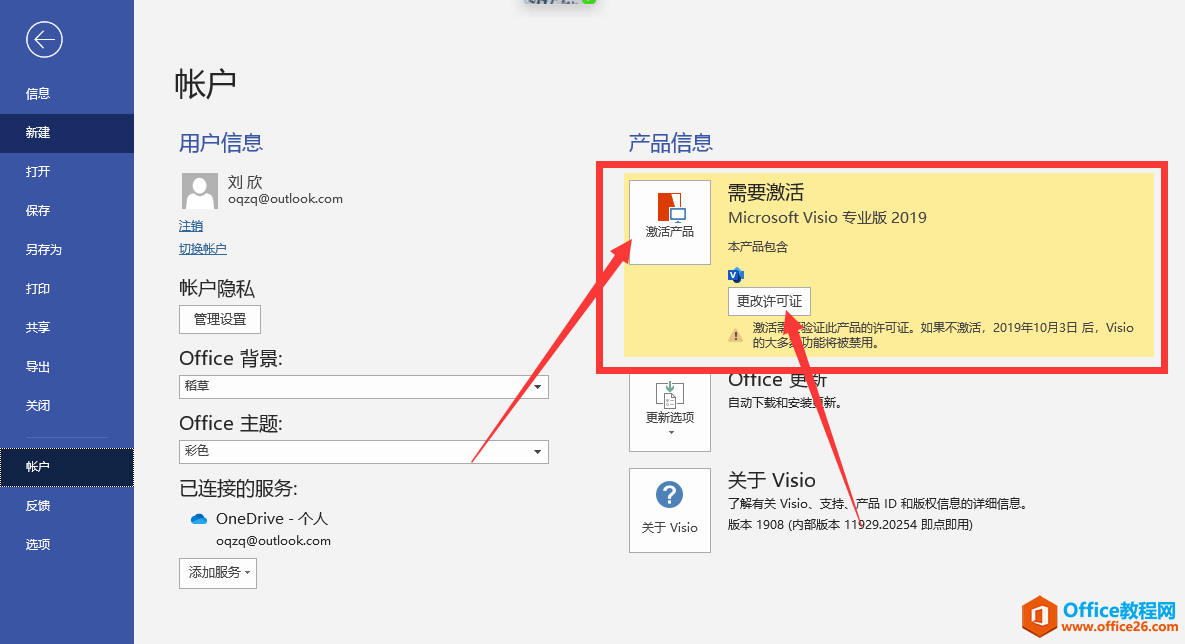1185x644 pixels.
Task: Click the OneDrive cloud icon
Action: (199, 519)
